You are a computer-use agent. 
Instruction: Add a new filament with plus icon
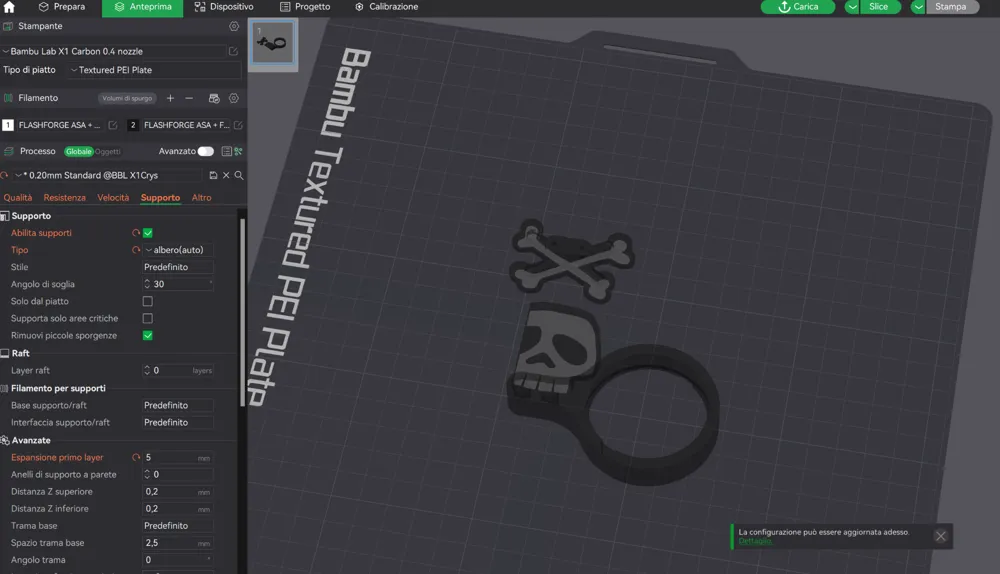tap(170, 98)
